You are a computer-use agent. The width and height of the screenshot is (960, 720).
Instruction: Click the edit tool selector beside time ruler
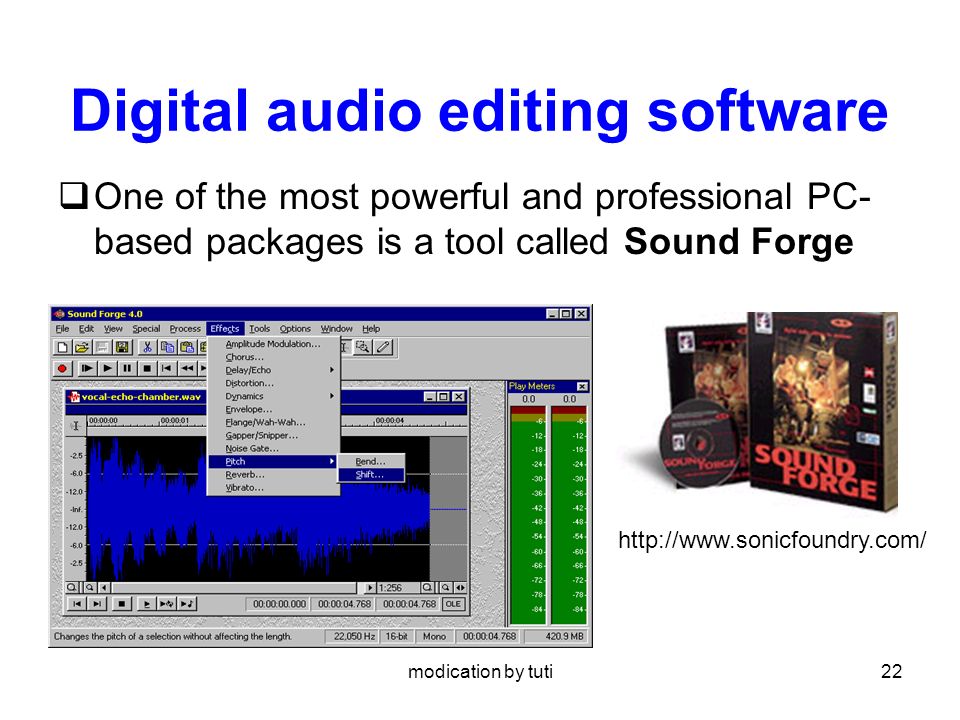point(75,426)
